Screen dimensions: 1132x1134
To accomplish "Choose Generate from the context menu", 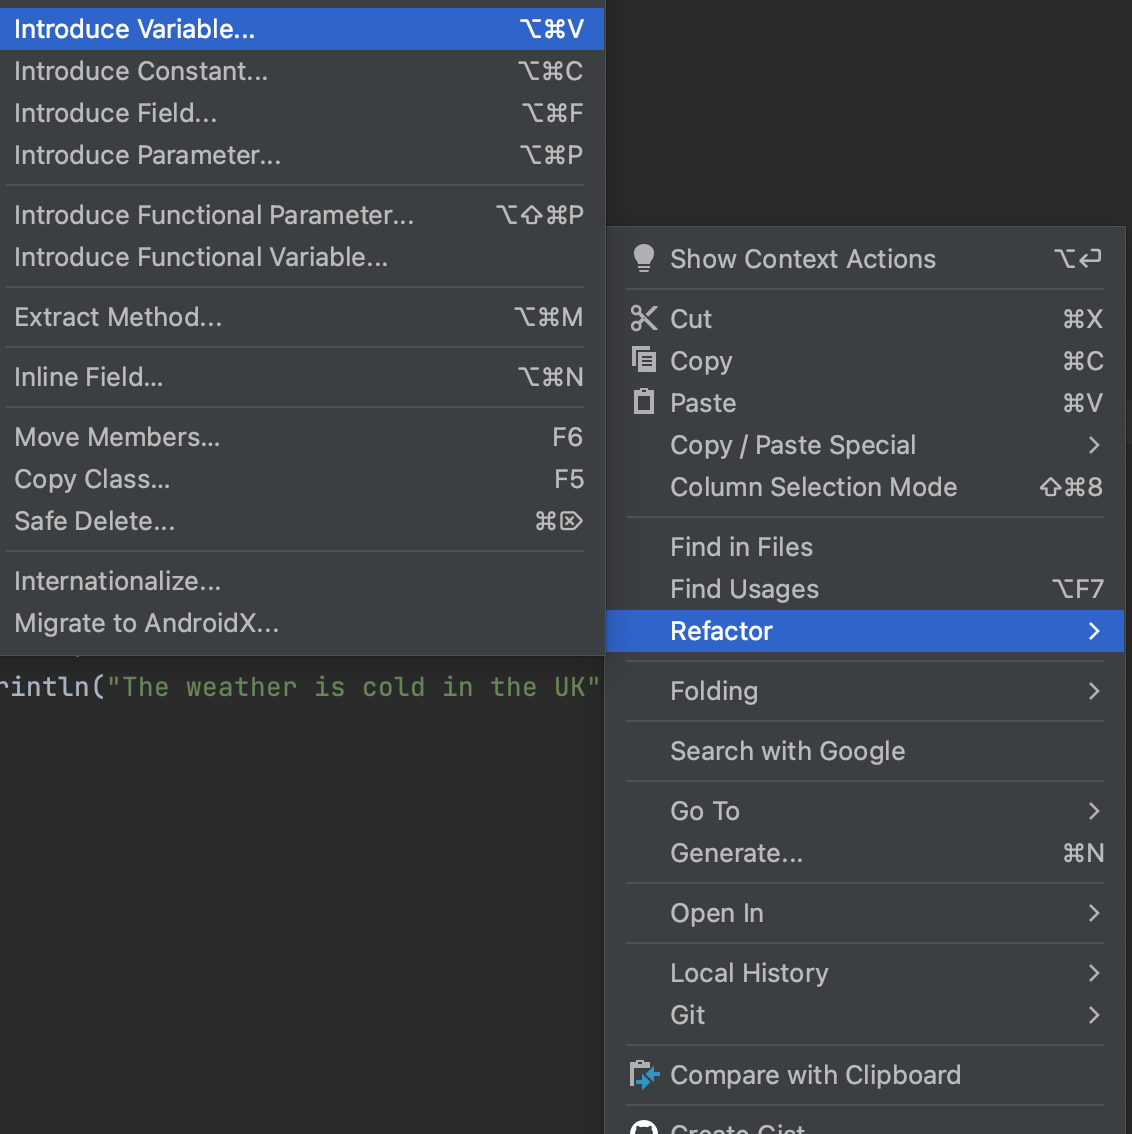I will tap(736, 853).
